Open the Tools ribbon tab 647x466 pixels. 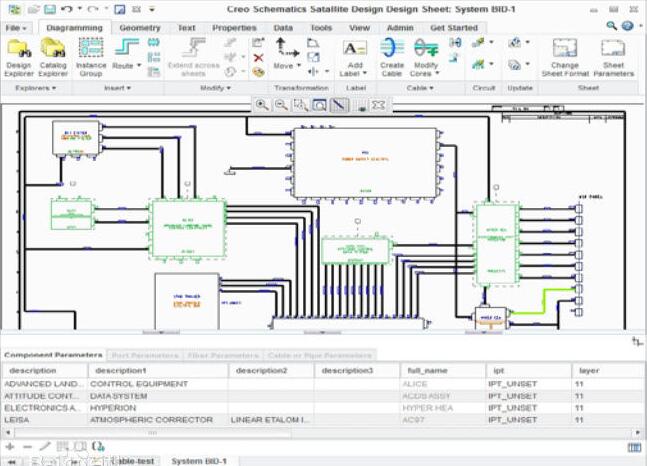[321, 28]
